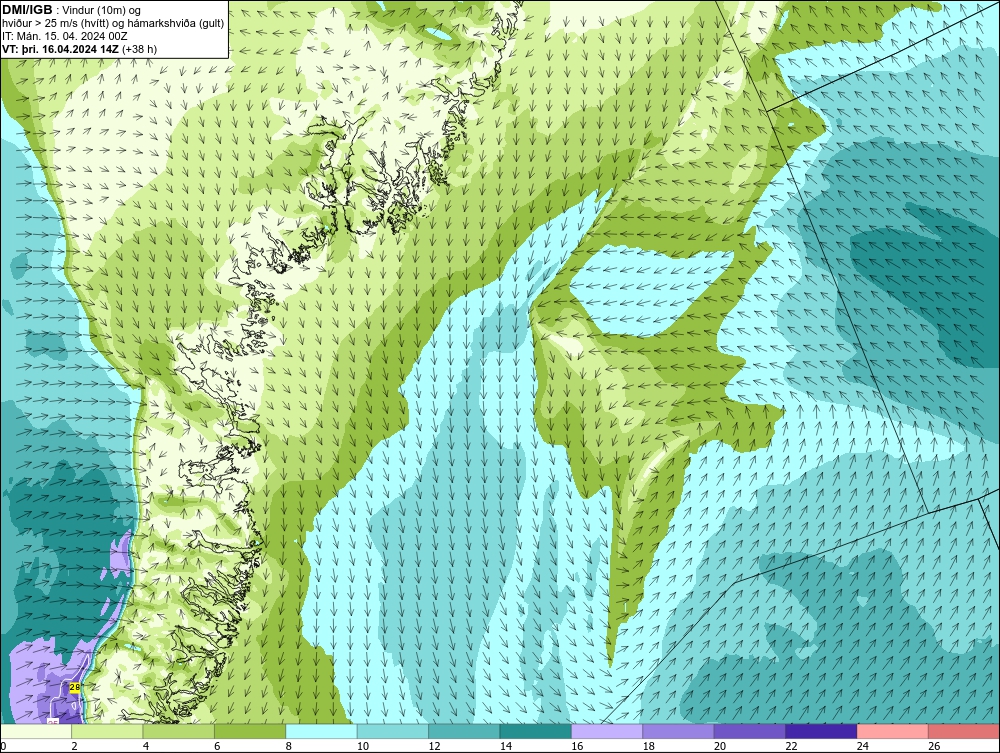
Task: Click the legend scale number "22"
Action: (x=791, y=746)
